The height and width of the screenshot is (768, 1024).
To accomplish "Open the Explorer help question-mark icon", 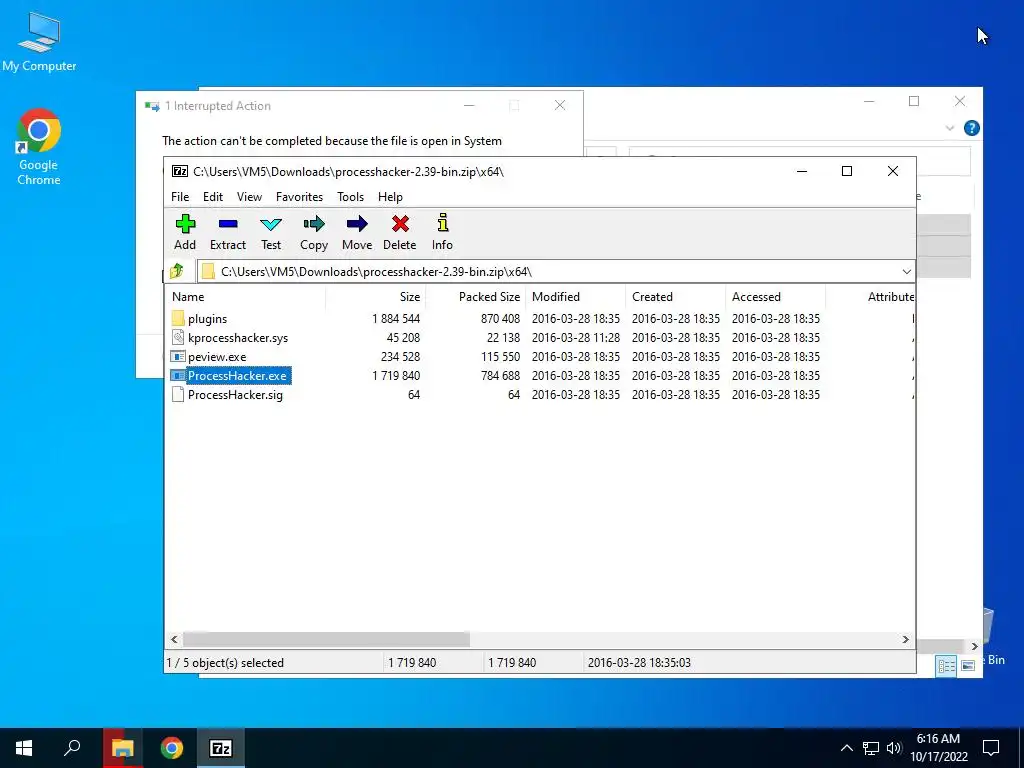I will point(972,128).
